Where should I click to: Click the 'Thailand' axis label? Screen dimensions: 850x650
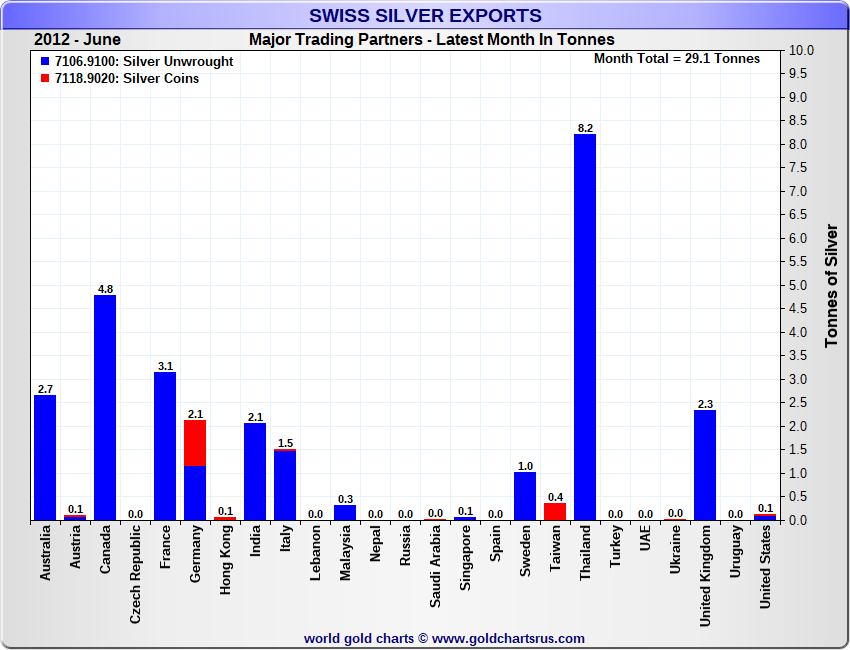(x=585, y=552)
